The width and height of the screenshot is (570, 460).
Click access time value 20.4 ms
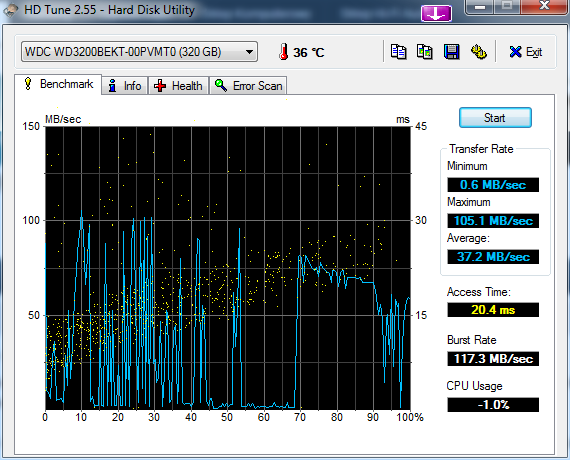tap(493, 310)
